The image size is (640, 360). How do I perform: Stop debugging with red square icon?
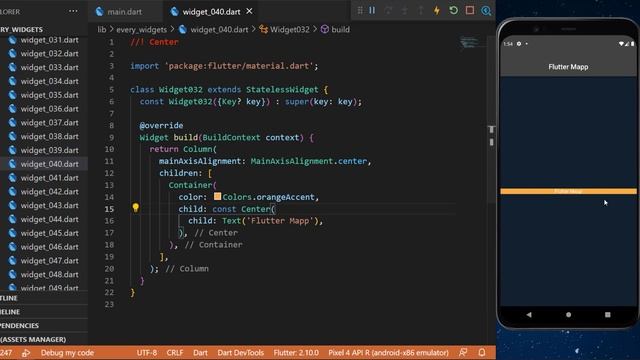pyautogui.click(x=470, y=11)
